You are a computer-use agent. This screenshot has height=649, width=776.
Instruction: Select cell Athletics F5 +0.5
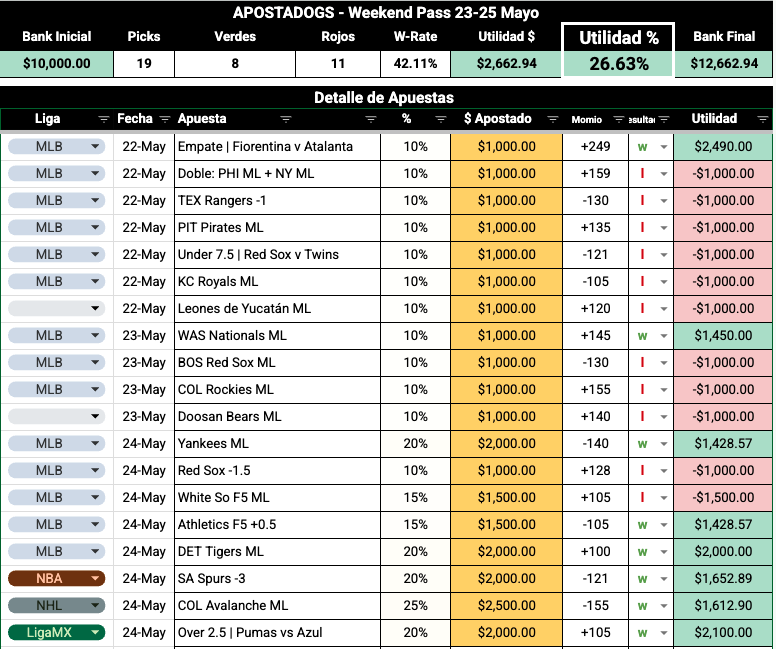[x=277, y=524]
